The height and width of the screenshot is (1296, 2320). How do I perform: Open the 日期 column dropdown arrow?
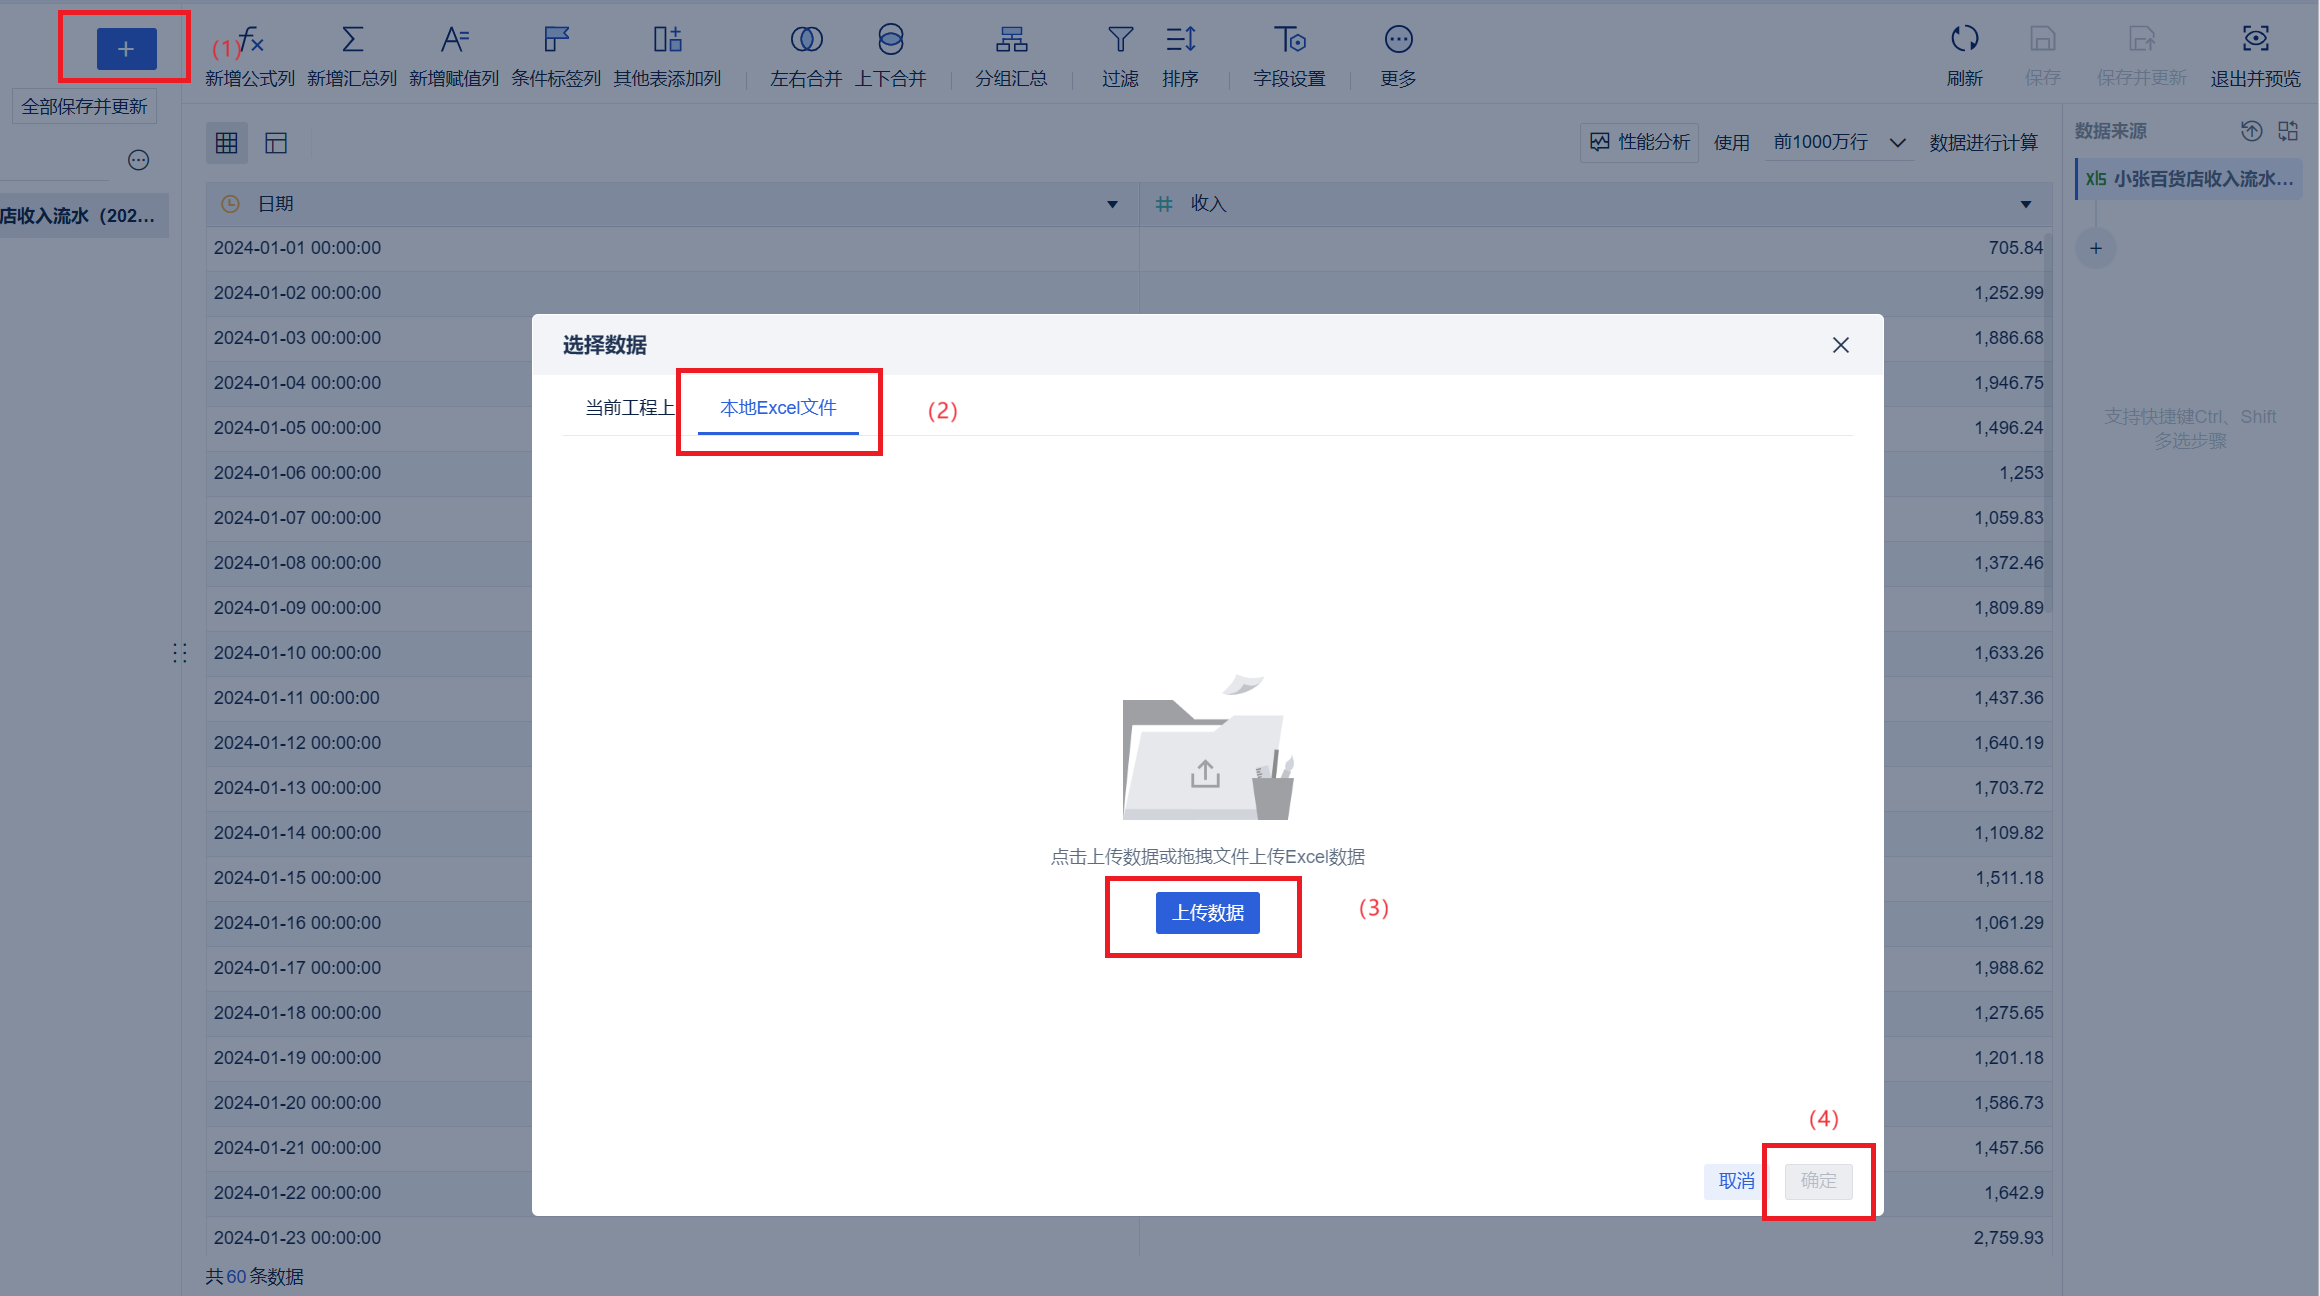click(x=1112, y=204)
